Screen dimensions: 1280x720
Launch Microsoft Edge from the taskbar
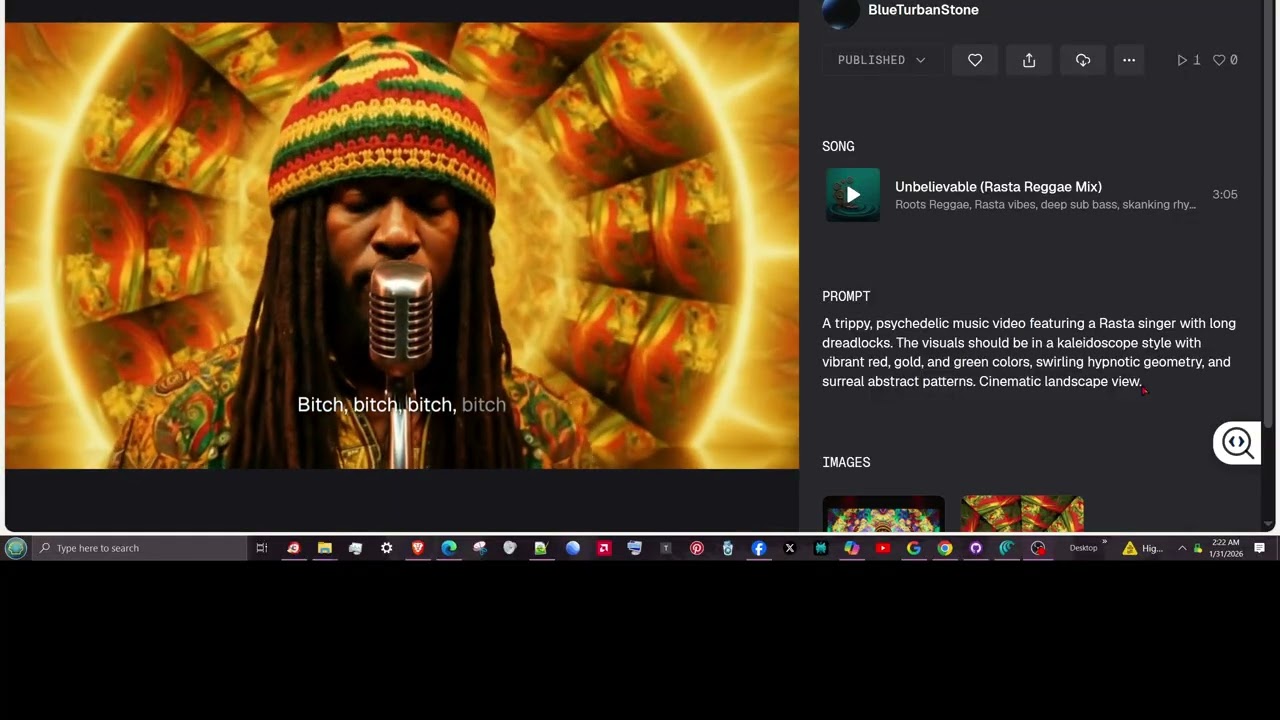pos(448,548)
